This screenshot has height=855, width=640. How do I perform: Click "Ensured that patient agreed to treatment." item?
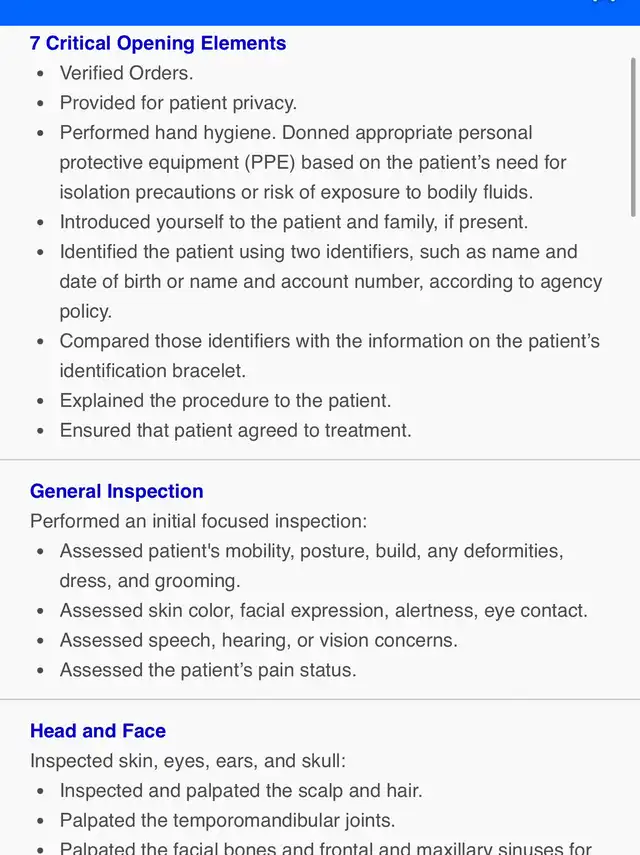click(236, 430)
